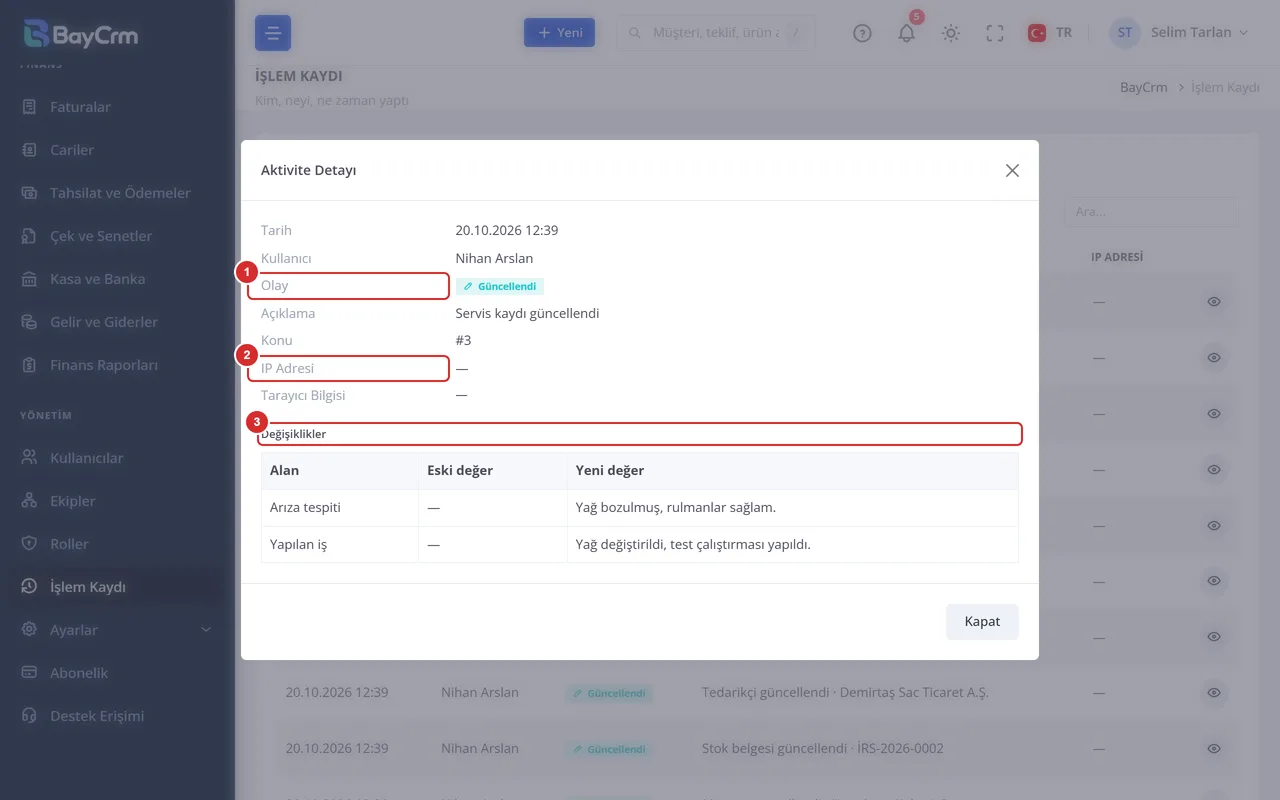The width and height of the screenshot is (1280, 800).
Task: Open Çek ve Senetler in sidebar
Action: click(x=101, y=236)
